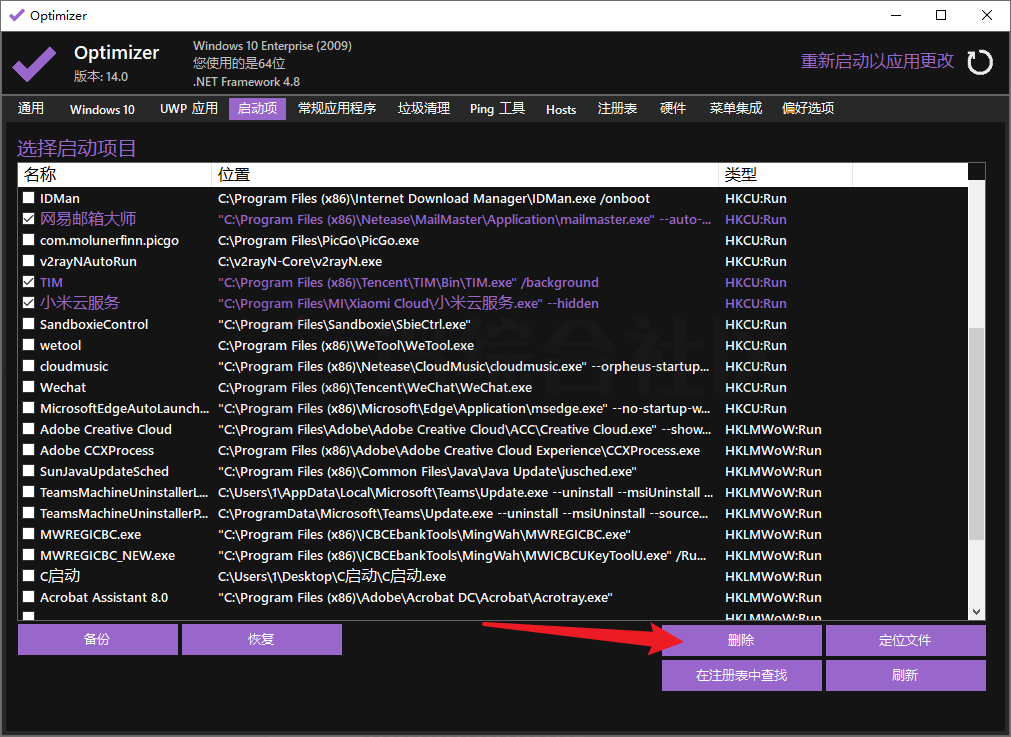This screenshot has height=737, width=1011.
Task: Check the v2rayNAutoRun checkbox
Action: 28,261
